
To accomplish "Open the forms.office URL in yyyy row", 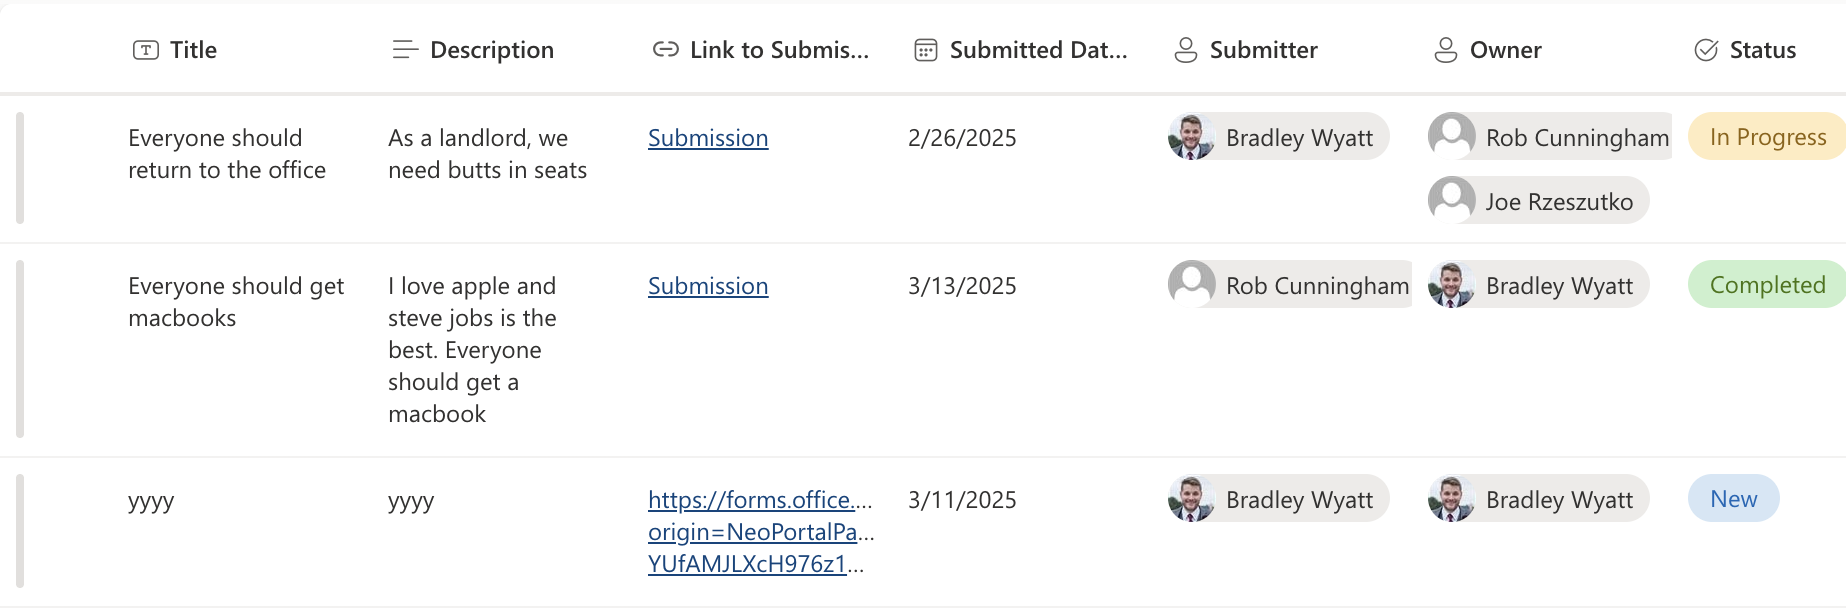I will point(761,532).
